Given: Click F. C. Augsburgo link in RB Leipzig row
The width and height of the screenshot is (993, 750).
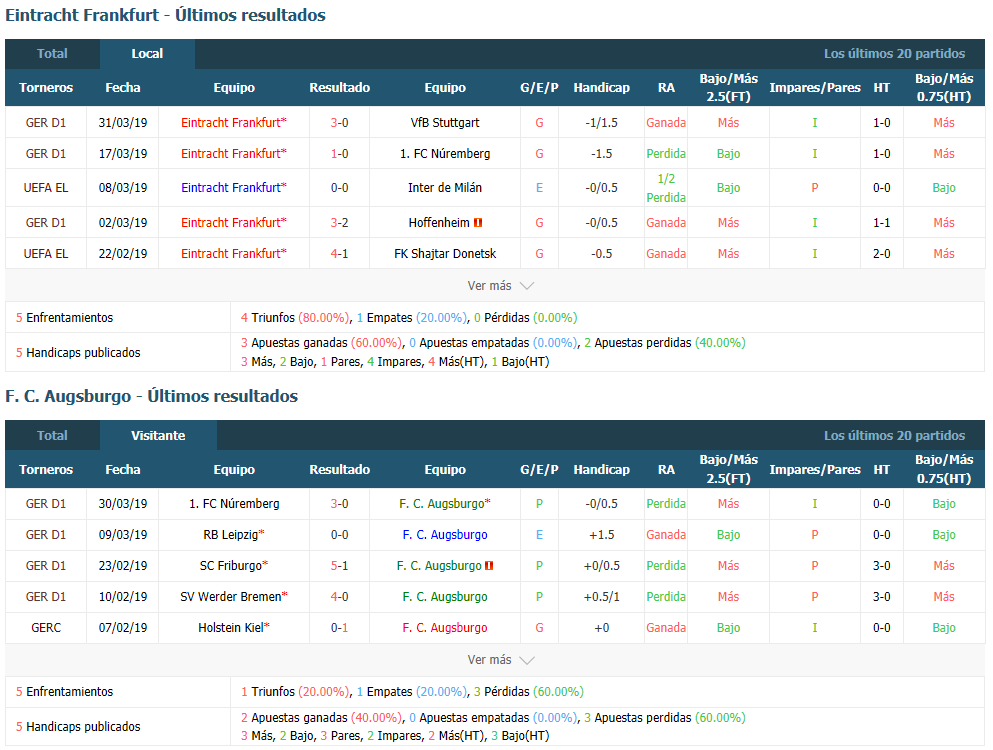Looking at the screenshot, I should coord(445,535).
